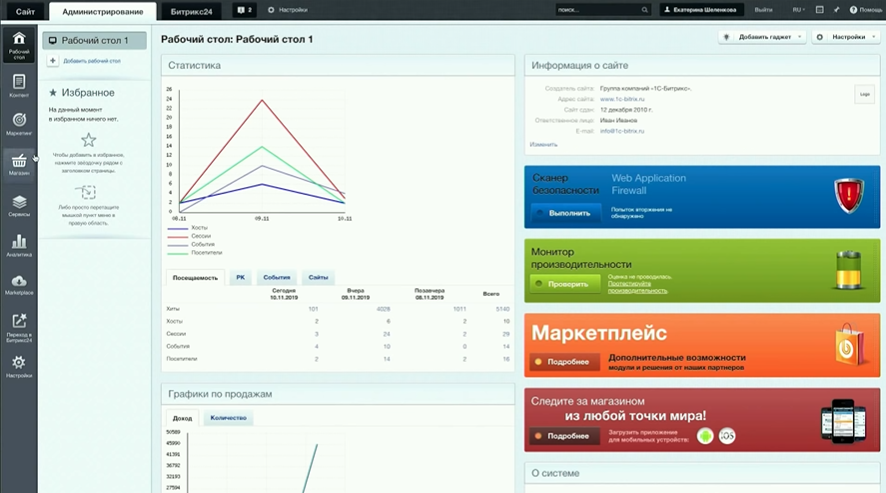The height and width of the screenshot is (493, 886).
Task: Click the battery performance icon
Action: pos(849,270)
